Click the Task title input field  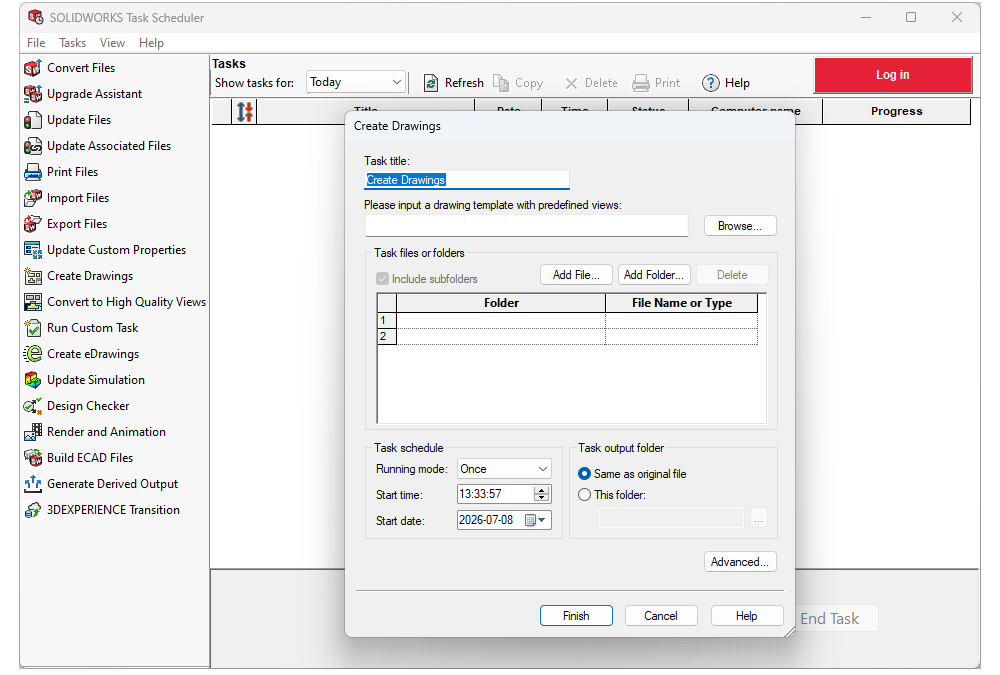(467, 180)
